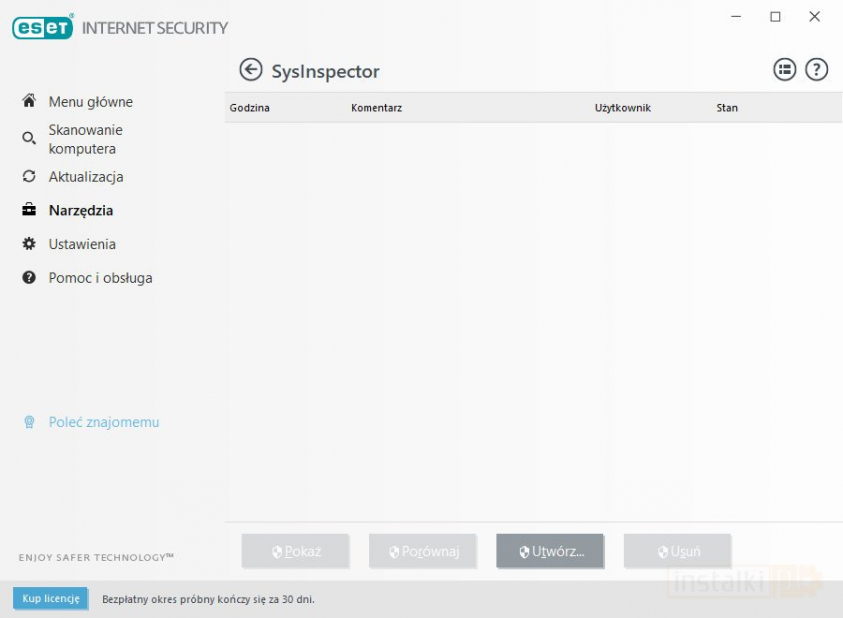Click the toolbox icon beside Narzędzia
This screenshot has height=618, width=843.
(29, 211)
